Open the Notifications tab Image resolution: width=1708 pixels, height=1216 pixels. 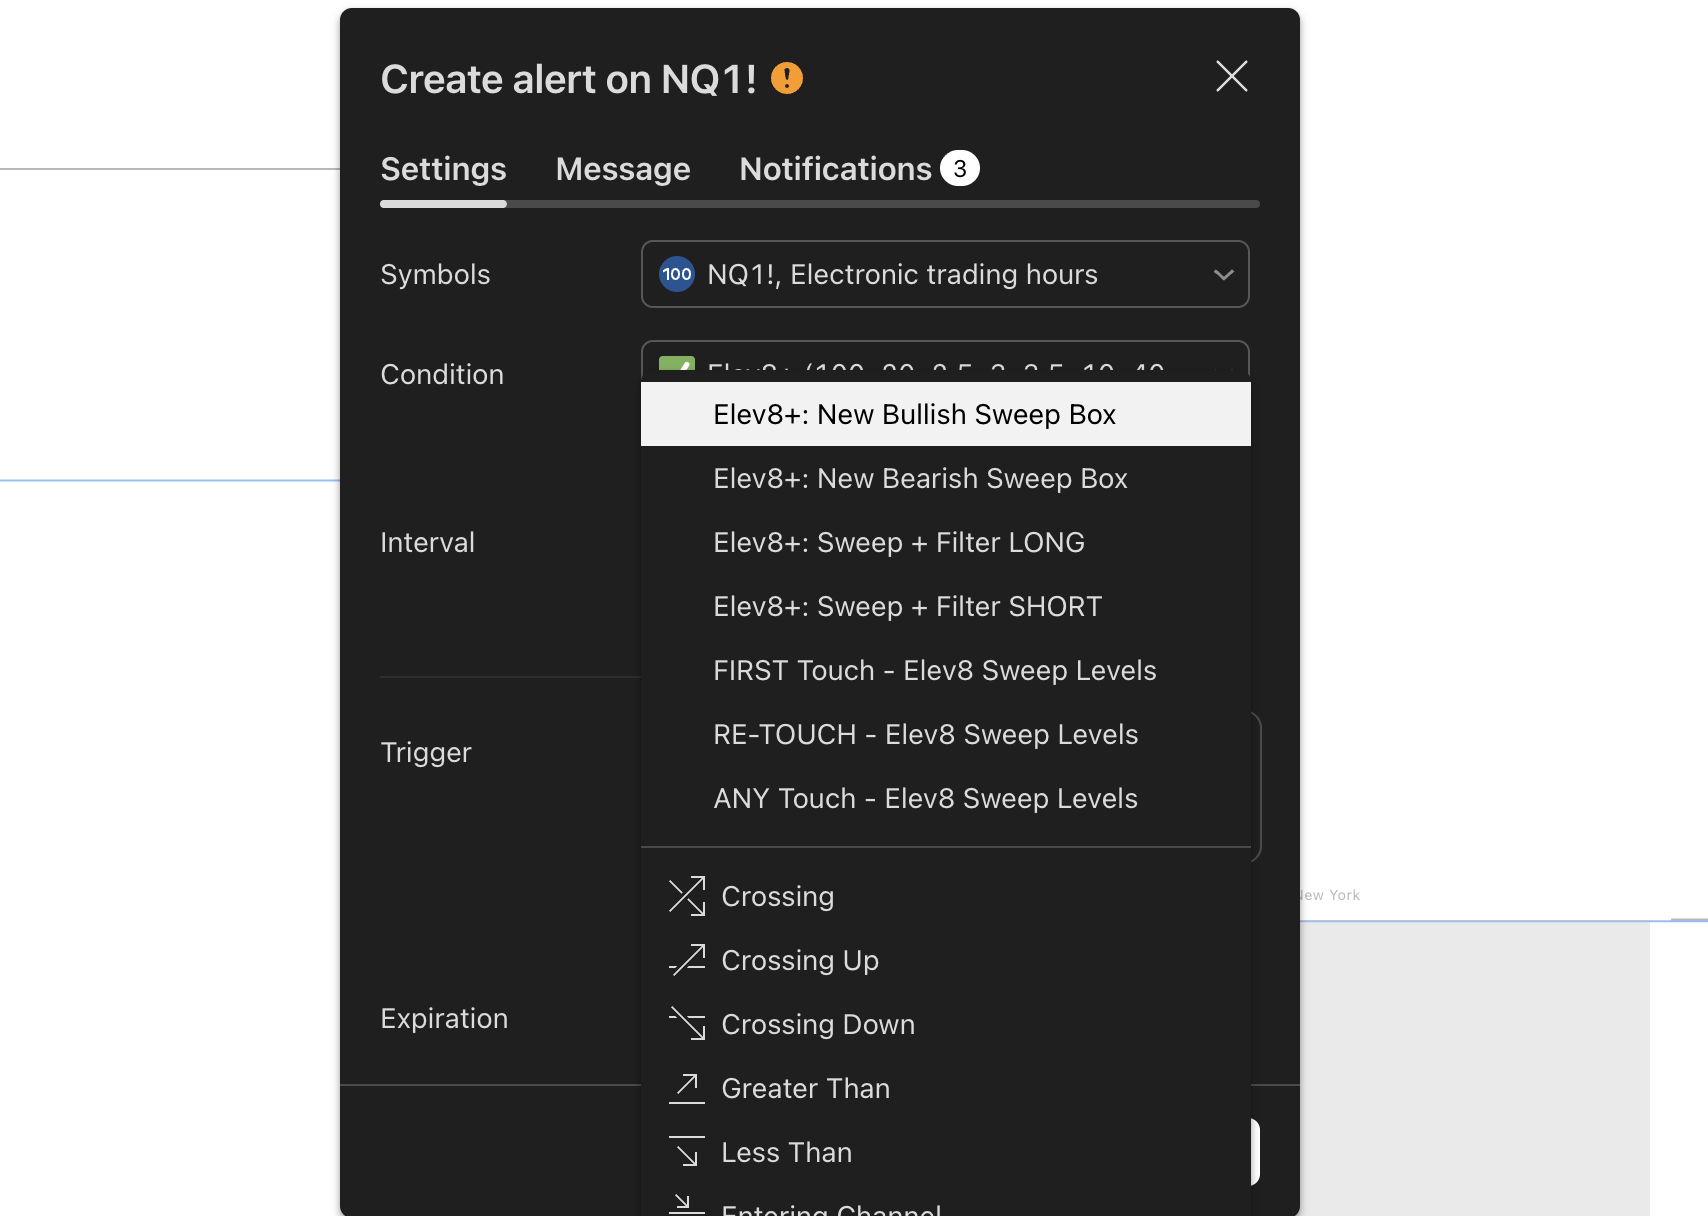[837, 169]
